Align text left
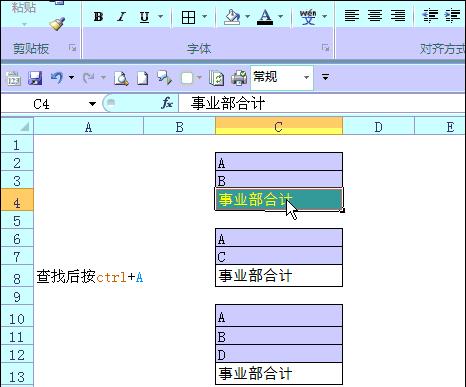The height and width of the screenshot is (387, 466). (352, 16)
